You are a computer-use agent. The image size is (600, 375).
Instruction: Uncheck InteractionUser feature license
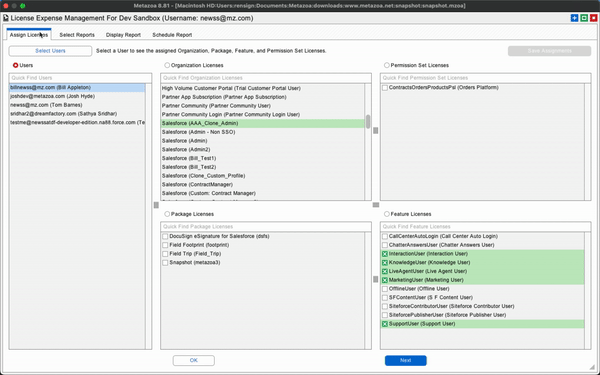[385, 254]
